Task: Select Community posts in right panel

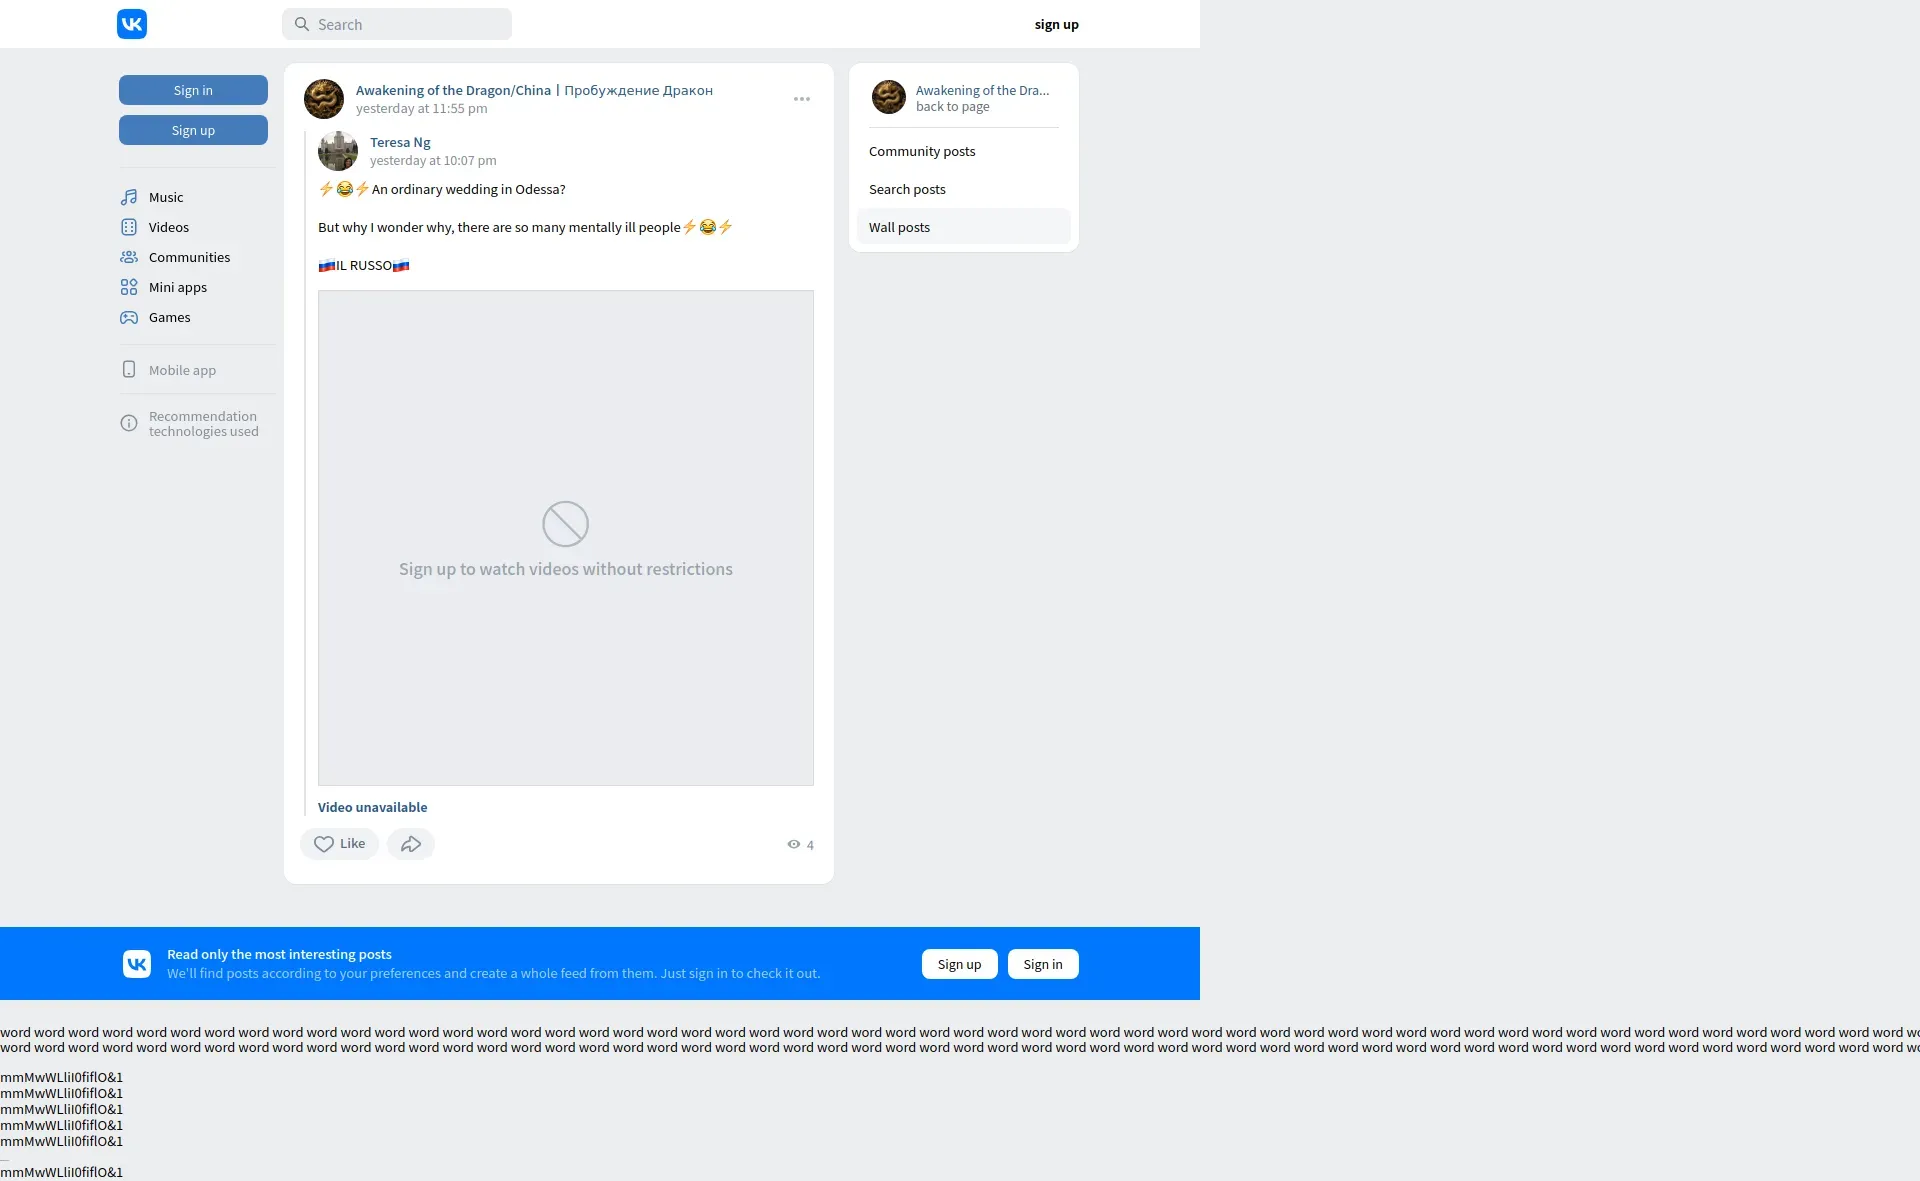Action: (921, 151)
